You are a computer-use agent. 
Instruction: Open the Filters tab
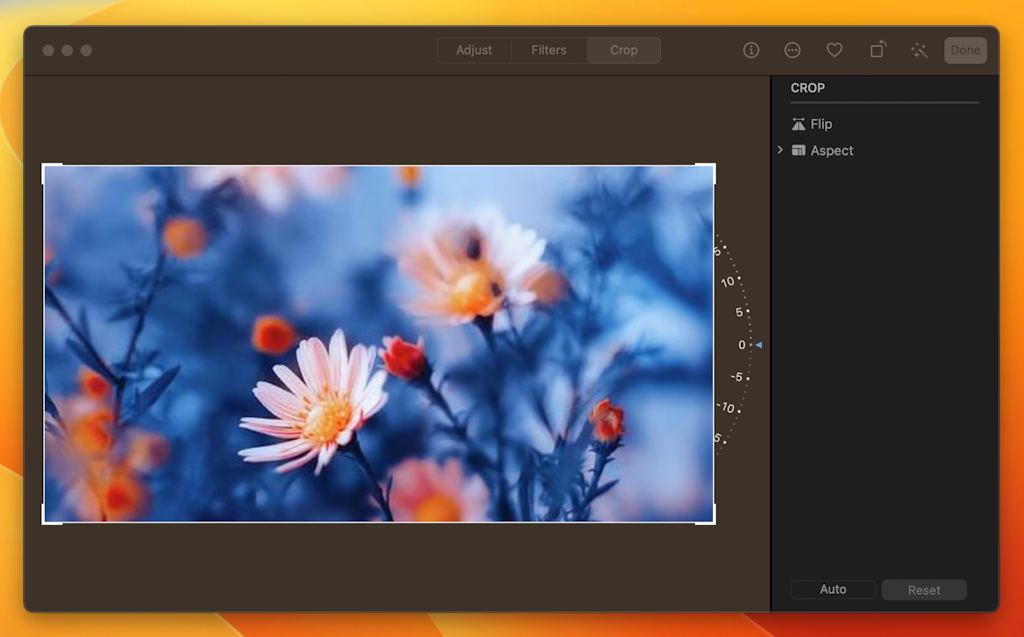coord(548,50)
